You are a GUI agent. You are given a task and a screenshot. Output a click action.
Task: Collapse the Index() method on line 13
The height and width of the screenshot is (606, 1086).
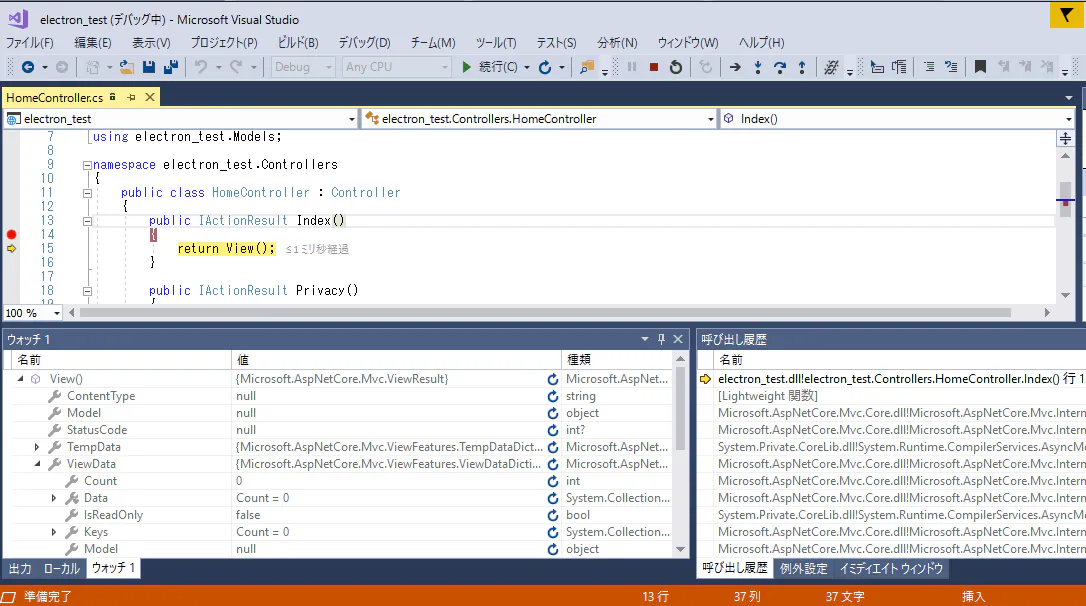click(87, 222)
